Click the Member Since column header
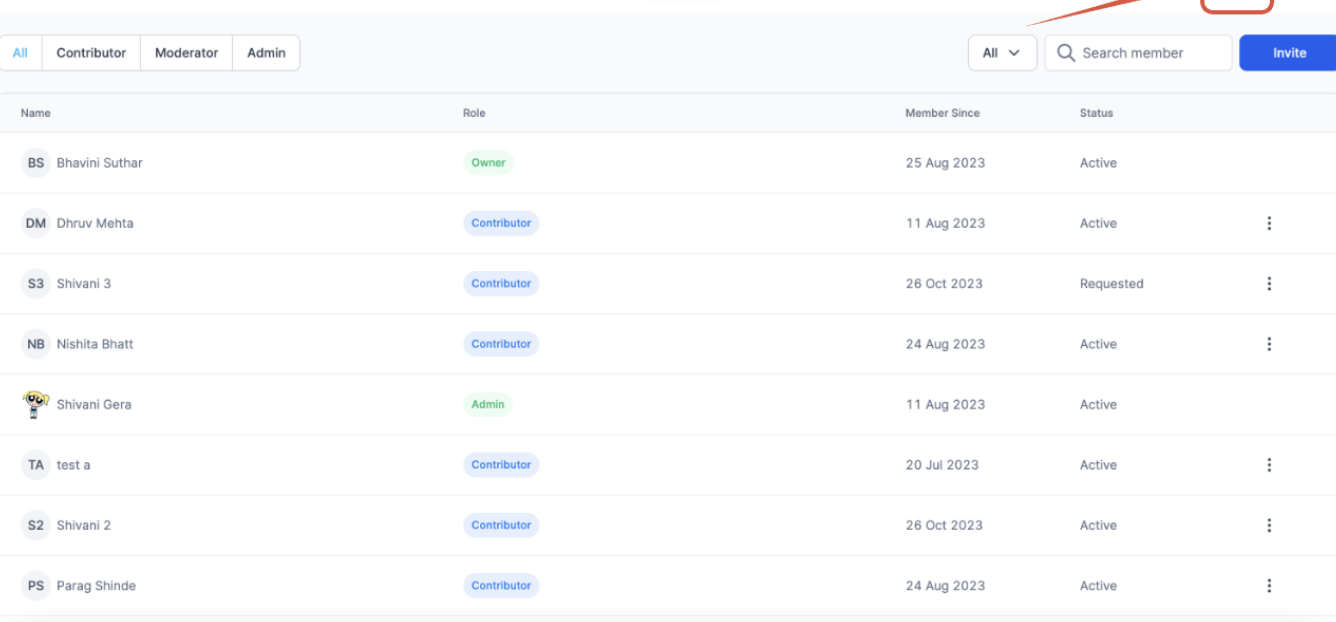The image size is (1336, 622). pyautogui.click(x=943, y=113)
